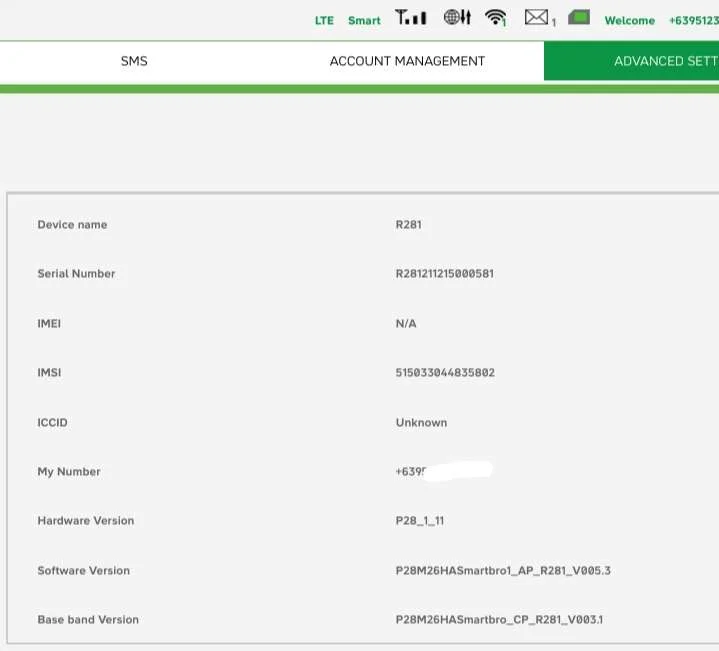Screen dimensions: 719x651
Task: Select serial number R281211215000581
Action: pyautogui.click(x=445, y=274)
